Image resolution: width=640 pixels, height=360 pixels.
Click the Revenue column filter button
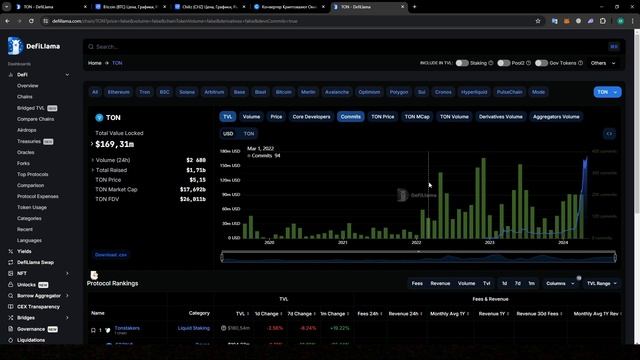[440, 283]
